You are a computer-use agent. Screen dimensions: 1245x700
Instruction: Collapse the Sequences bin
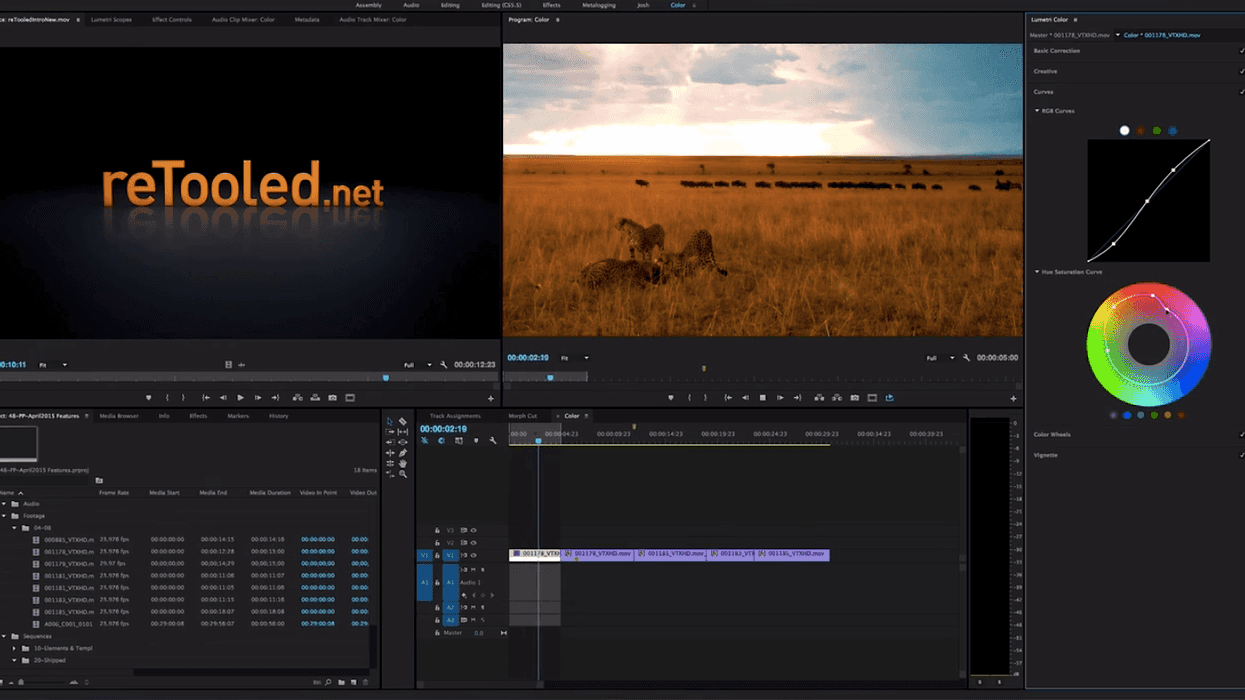pos(3,636)
